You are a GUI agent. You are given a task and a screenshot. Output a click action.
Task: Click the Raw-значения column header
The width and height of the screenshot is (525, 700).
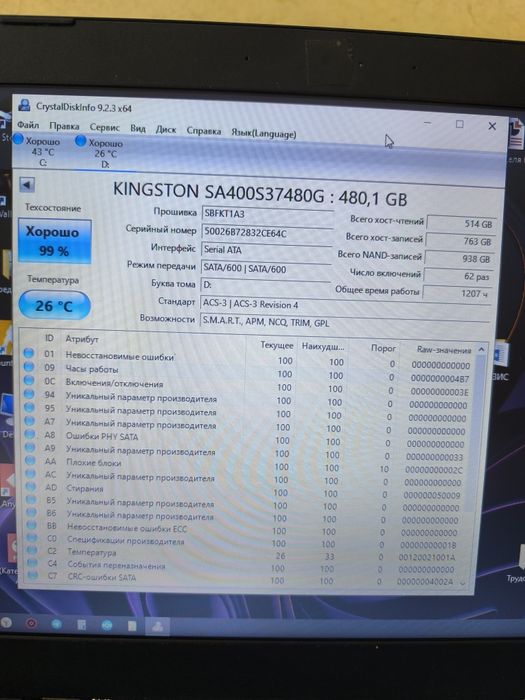click(x=444, y=350)
